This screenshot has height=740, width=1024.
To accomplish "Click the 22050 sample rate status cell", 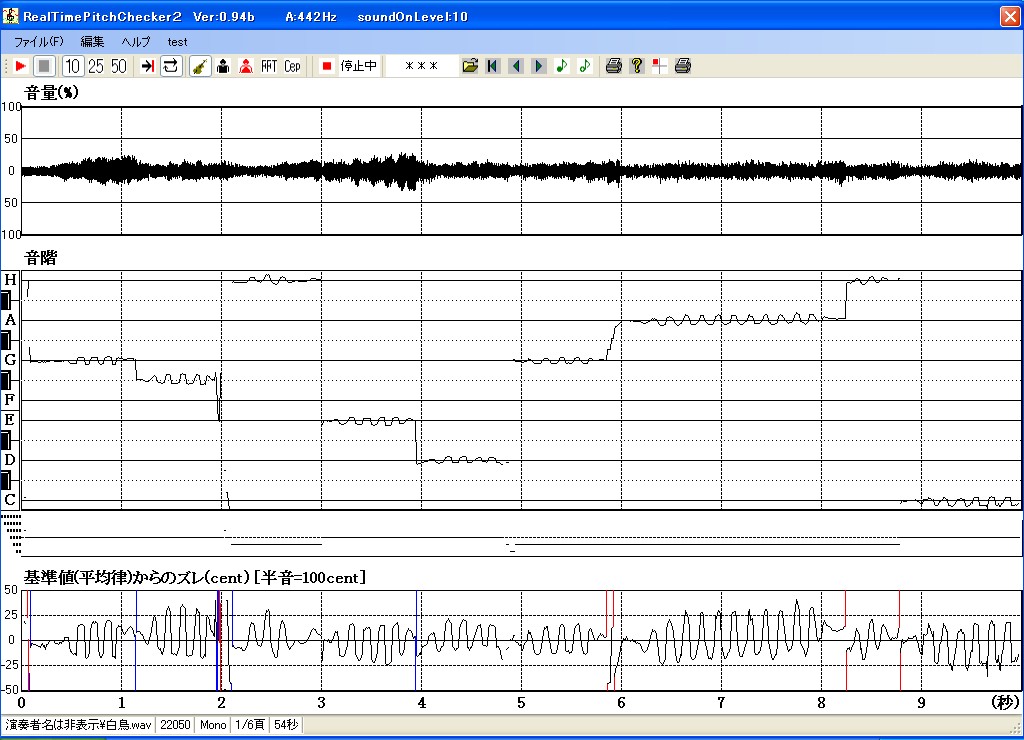I will 175,725.
